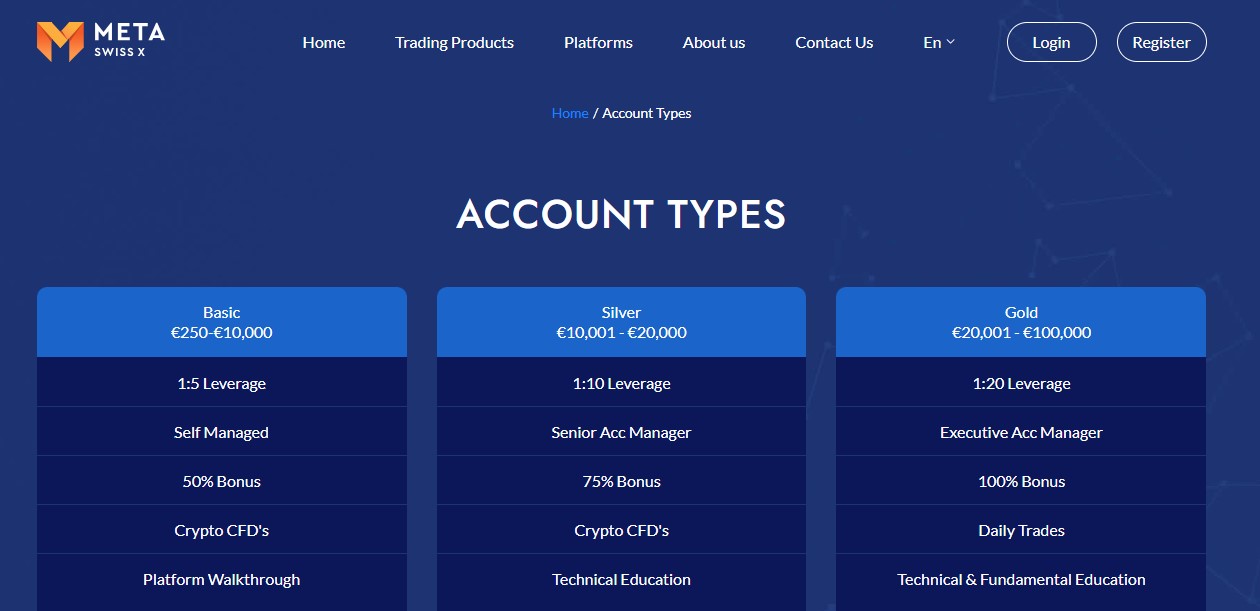Click the Meta Swiss X logo
Screen dimensions: 1260x611
tap(100, 42)
